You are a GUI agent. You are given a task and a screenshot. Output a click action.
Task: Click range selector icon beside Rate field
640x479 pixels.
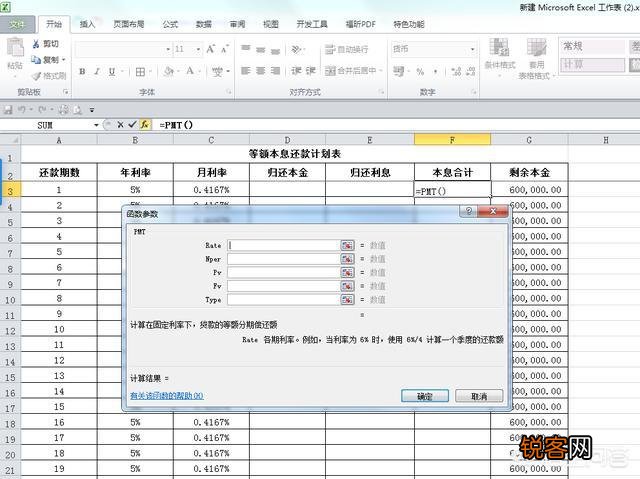pos(347,245)
